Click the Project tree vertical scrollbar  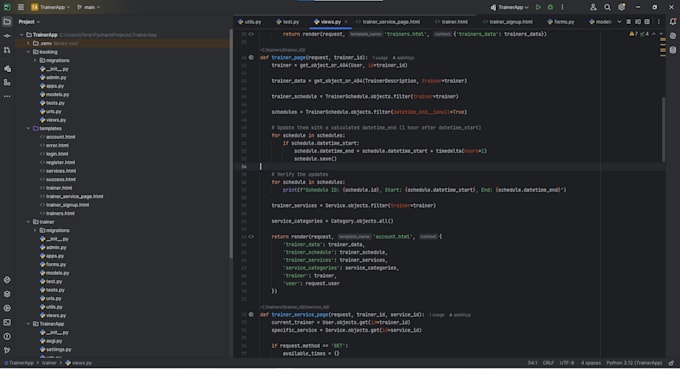231,145
